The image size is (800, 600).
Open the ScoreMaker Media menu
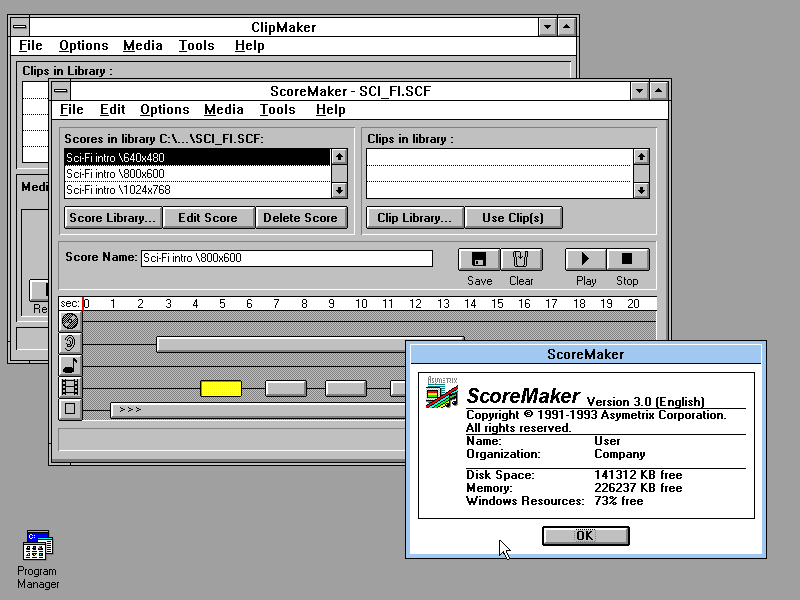click(223, 110)
